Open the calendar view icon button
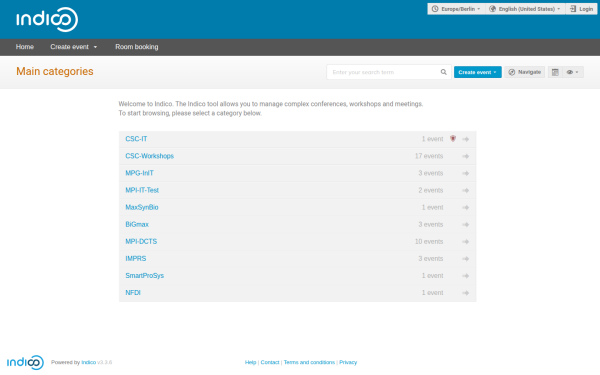This screenshot has width=600, height=375. click(x=555, y=72)
